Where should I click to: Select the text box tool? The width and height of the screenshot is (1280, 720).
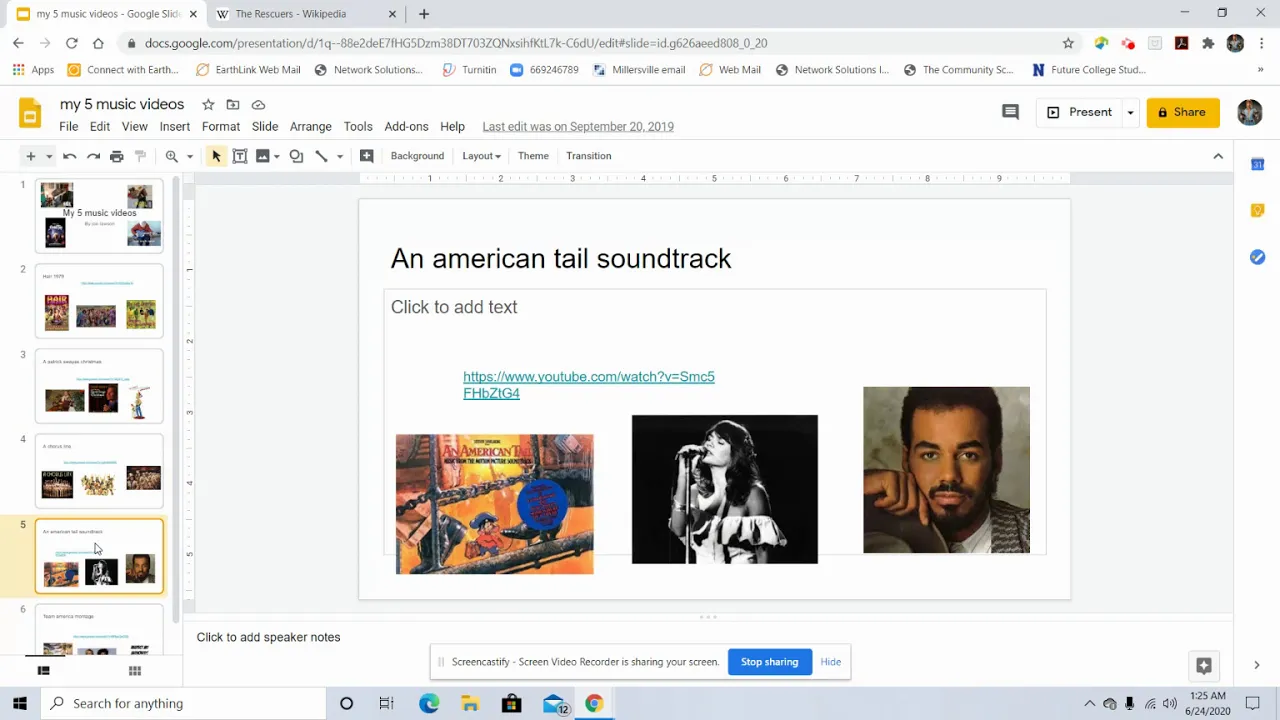tap(240, 156)
